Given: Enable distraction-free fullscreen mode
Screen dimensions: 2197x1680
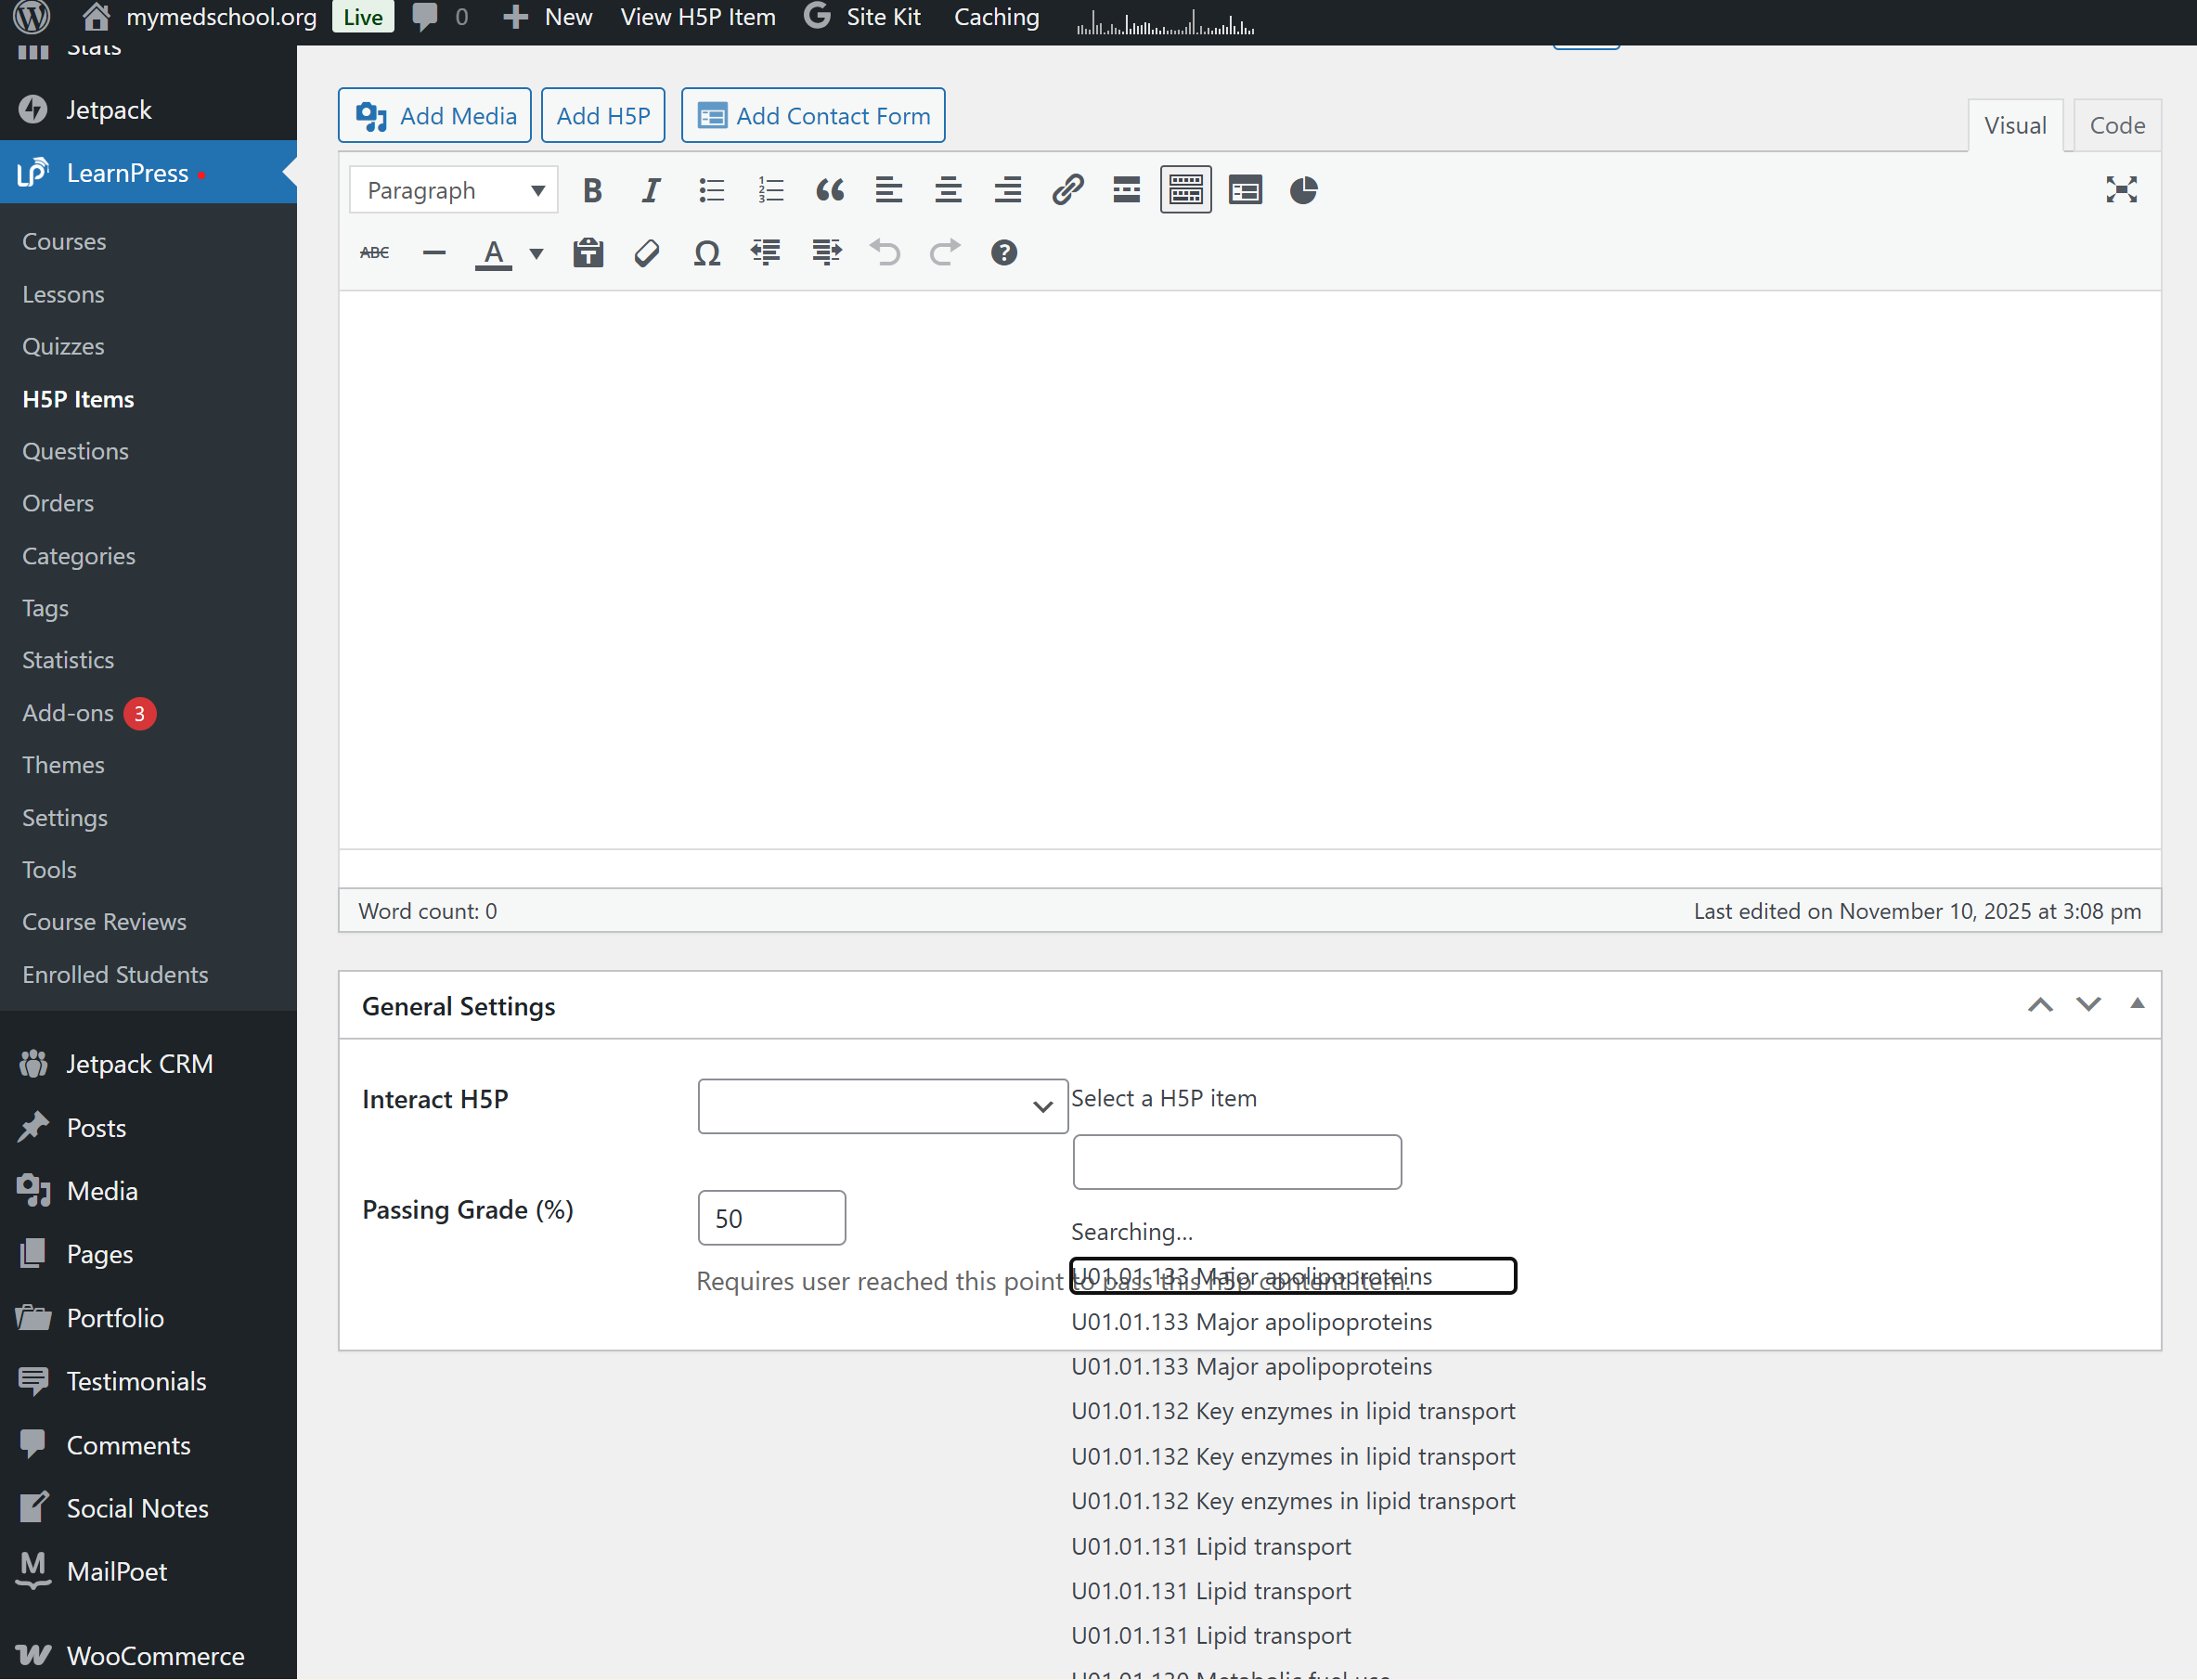Looking at the screenshot, I should (x=2120, y=190).
